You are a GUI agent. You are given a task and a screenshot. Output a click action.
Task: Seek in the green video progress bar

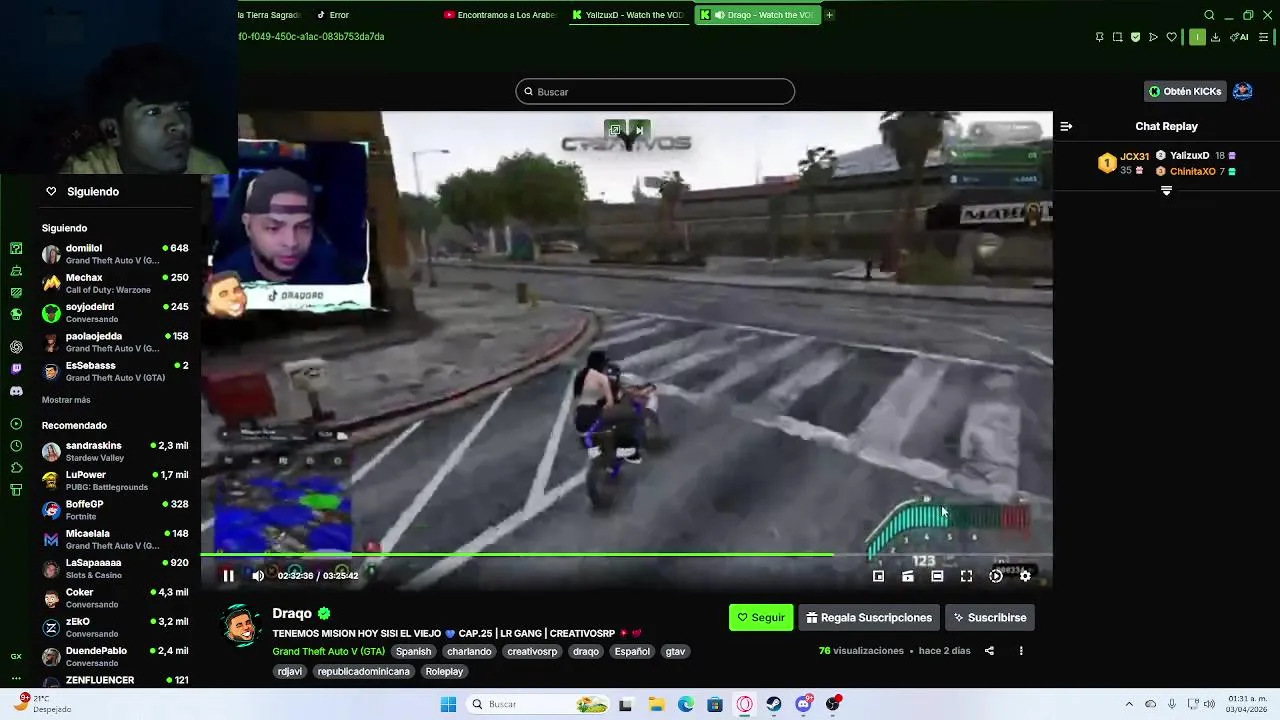(626, 554)
